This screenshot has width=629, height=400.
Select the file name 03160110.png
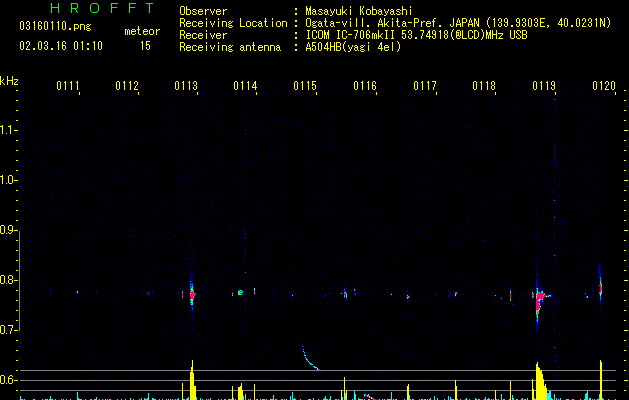[x=55, y=26]
